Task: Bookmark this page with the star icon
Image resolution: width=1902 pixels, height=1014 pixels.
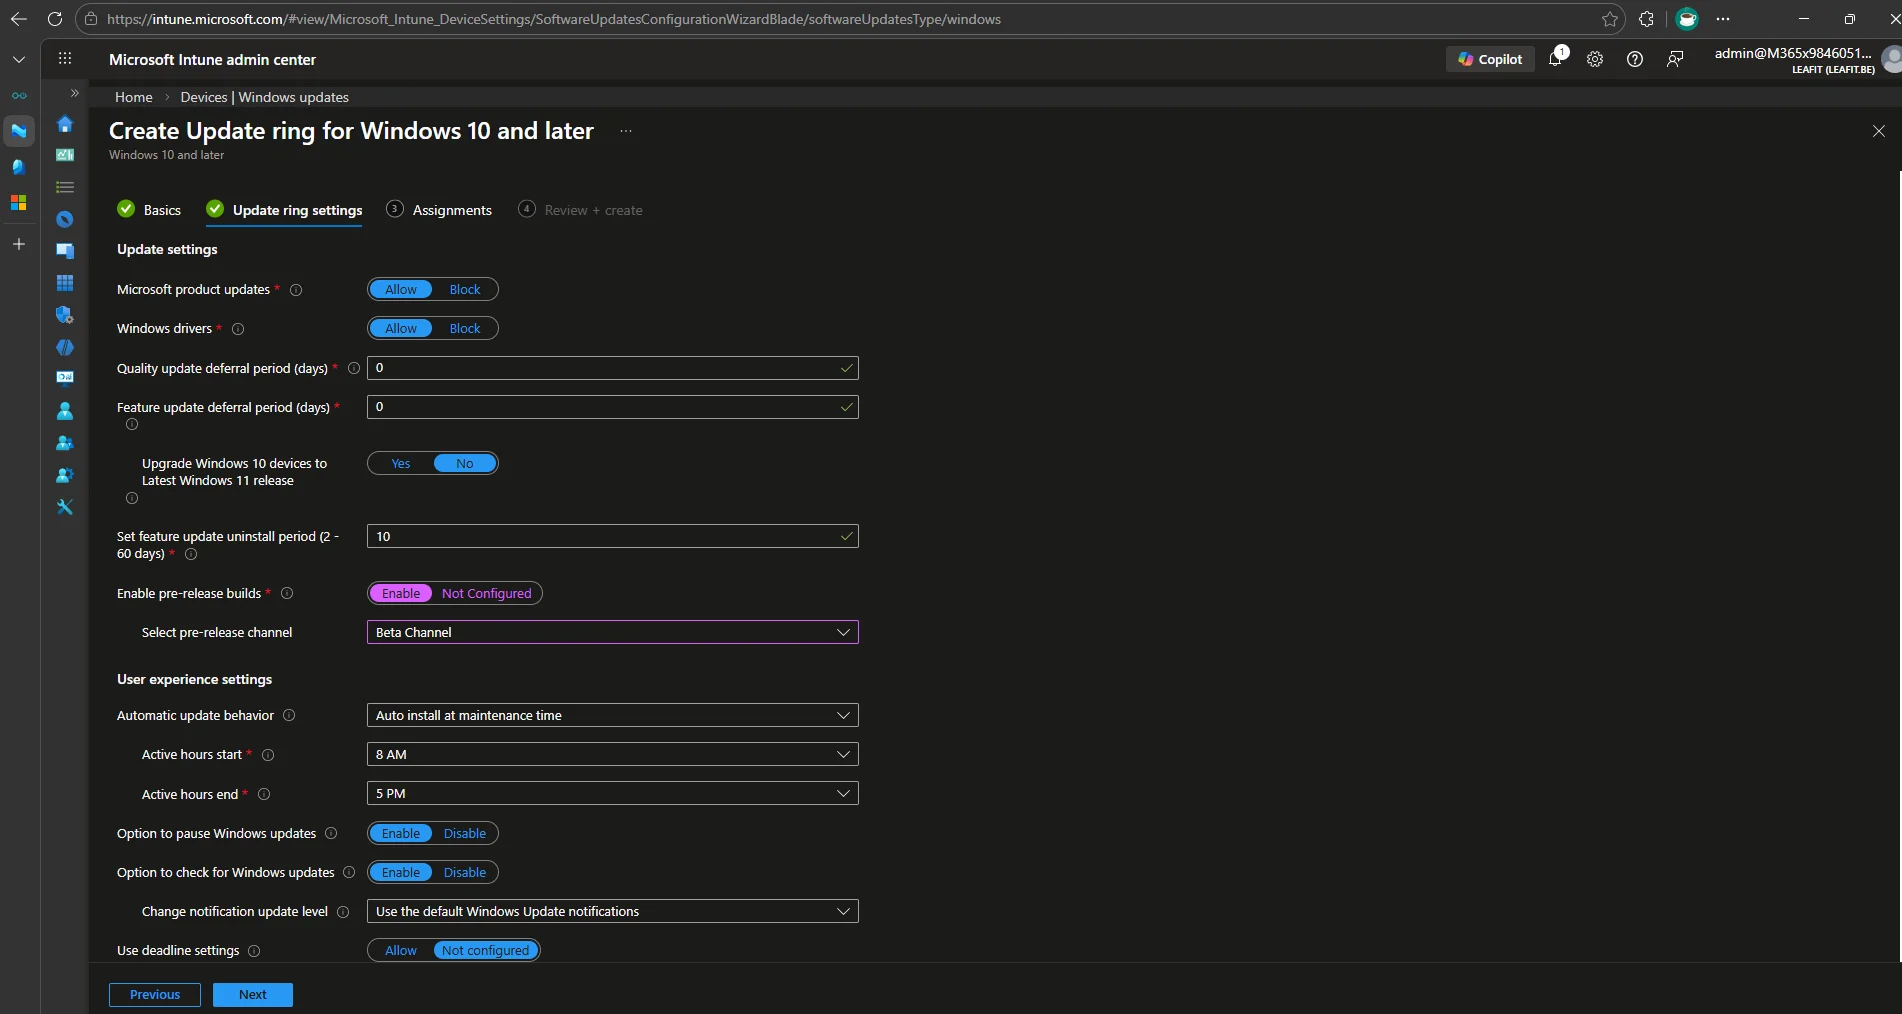Action: [1610, 19]
